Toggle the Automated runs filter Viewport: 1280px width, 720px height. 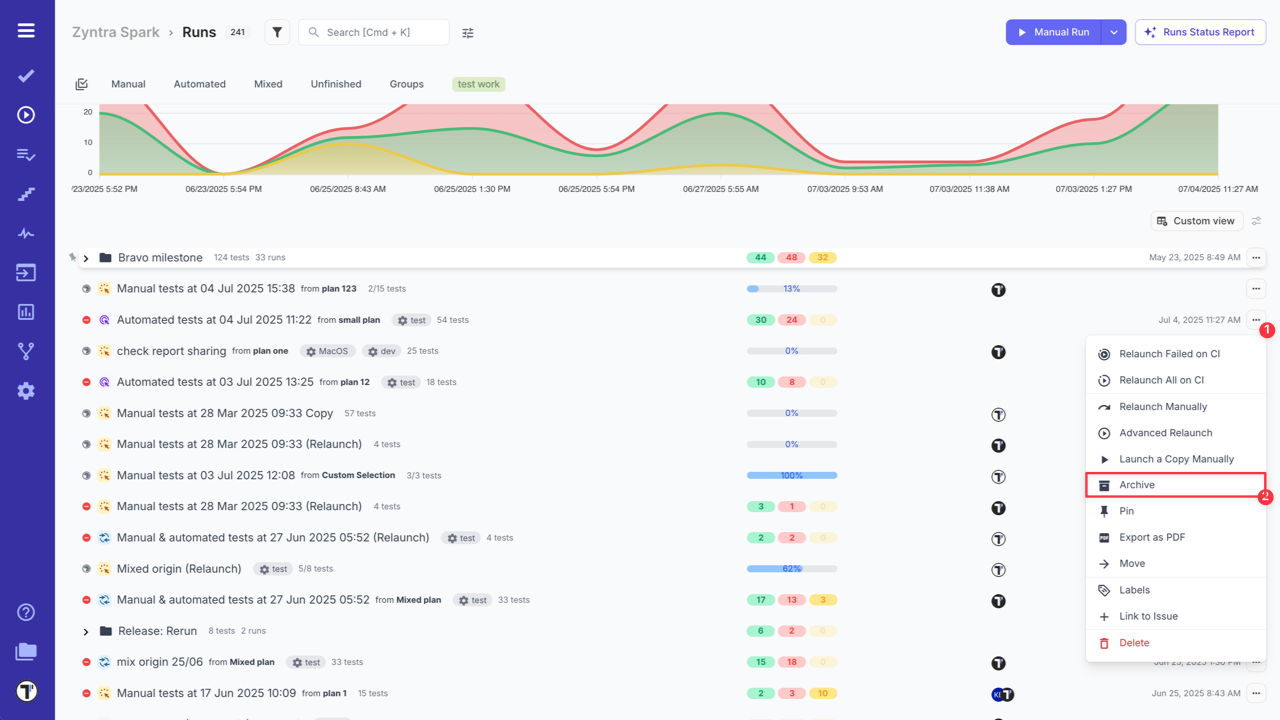(199, 84)
